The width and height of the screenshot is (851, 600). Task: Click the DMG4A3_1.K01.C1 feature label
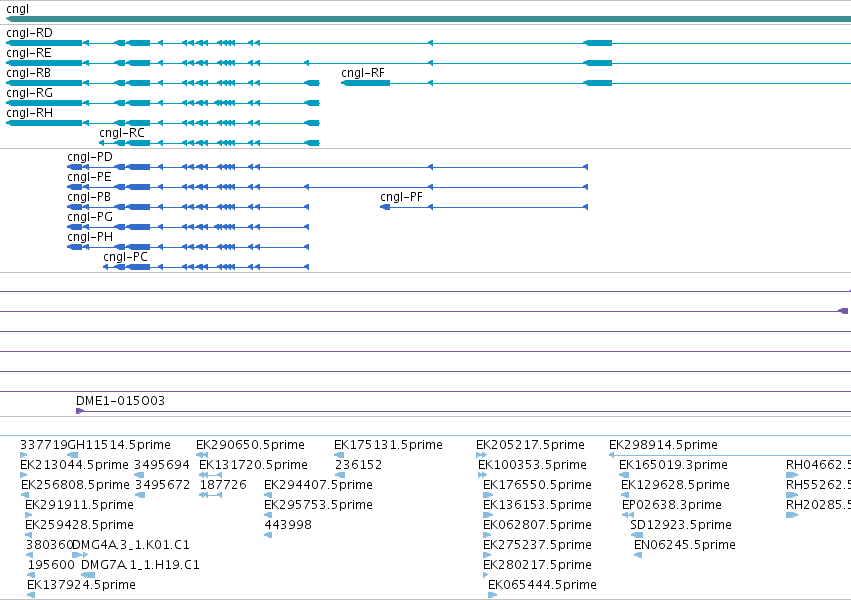tap(131, 545)
